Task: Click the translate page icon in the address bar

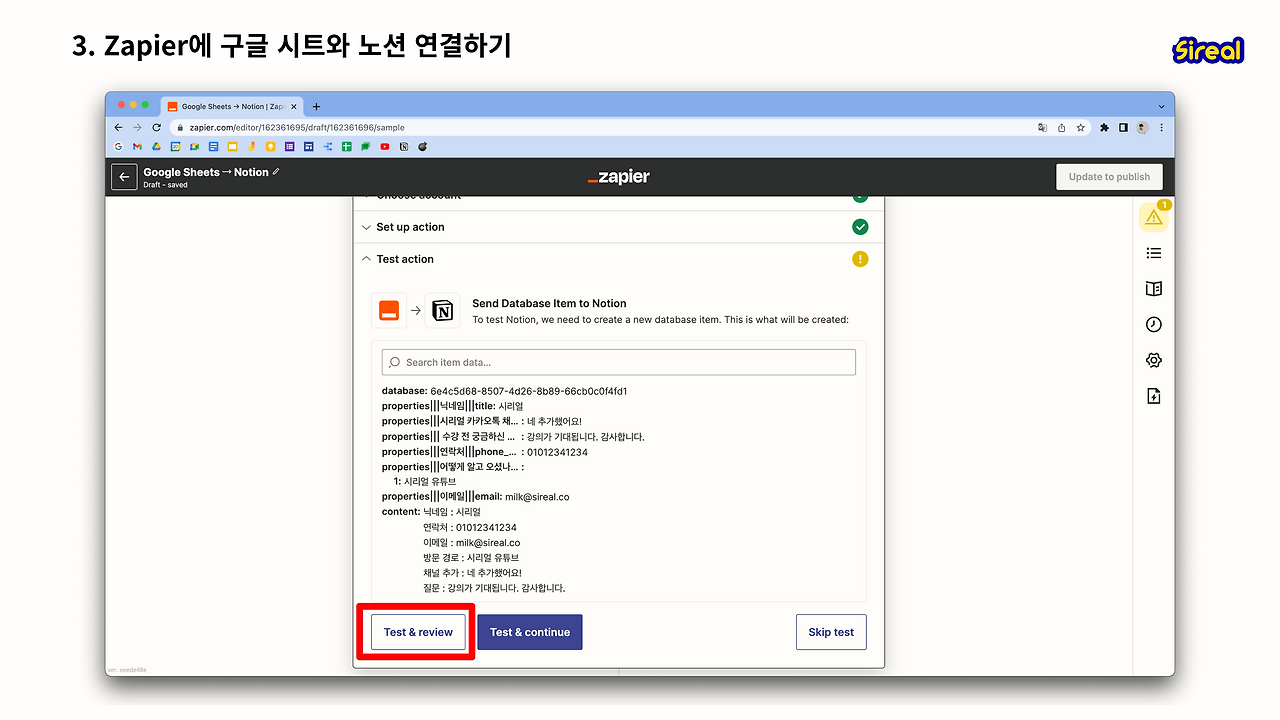Action: pos(1043,128)
